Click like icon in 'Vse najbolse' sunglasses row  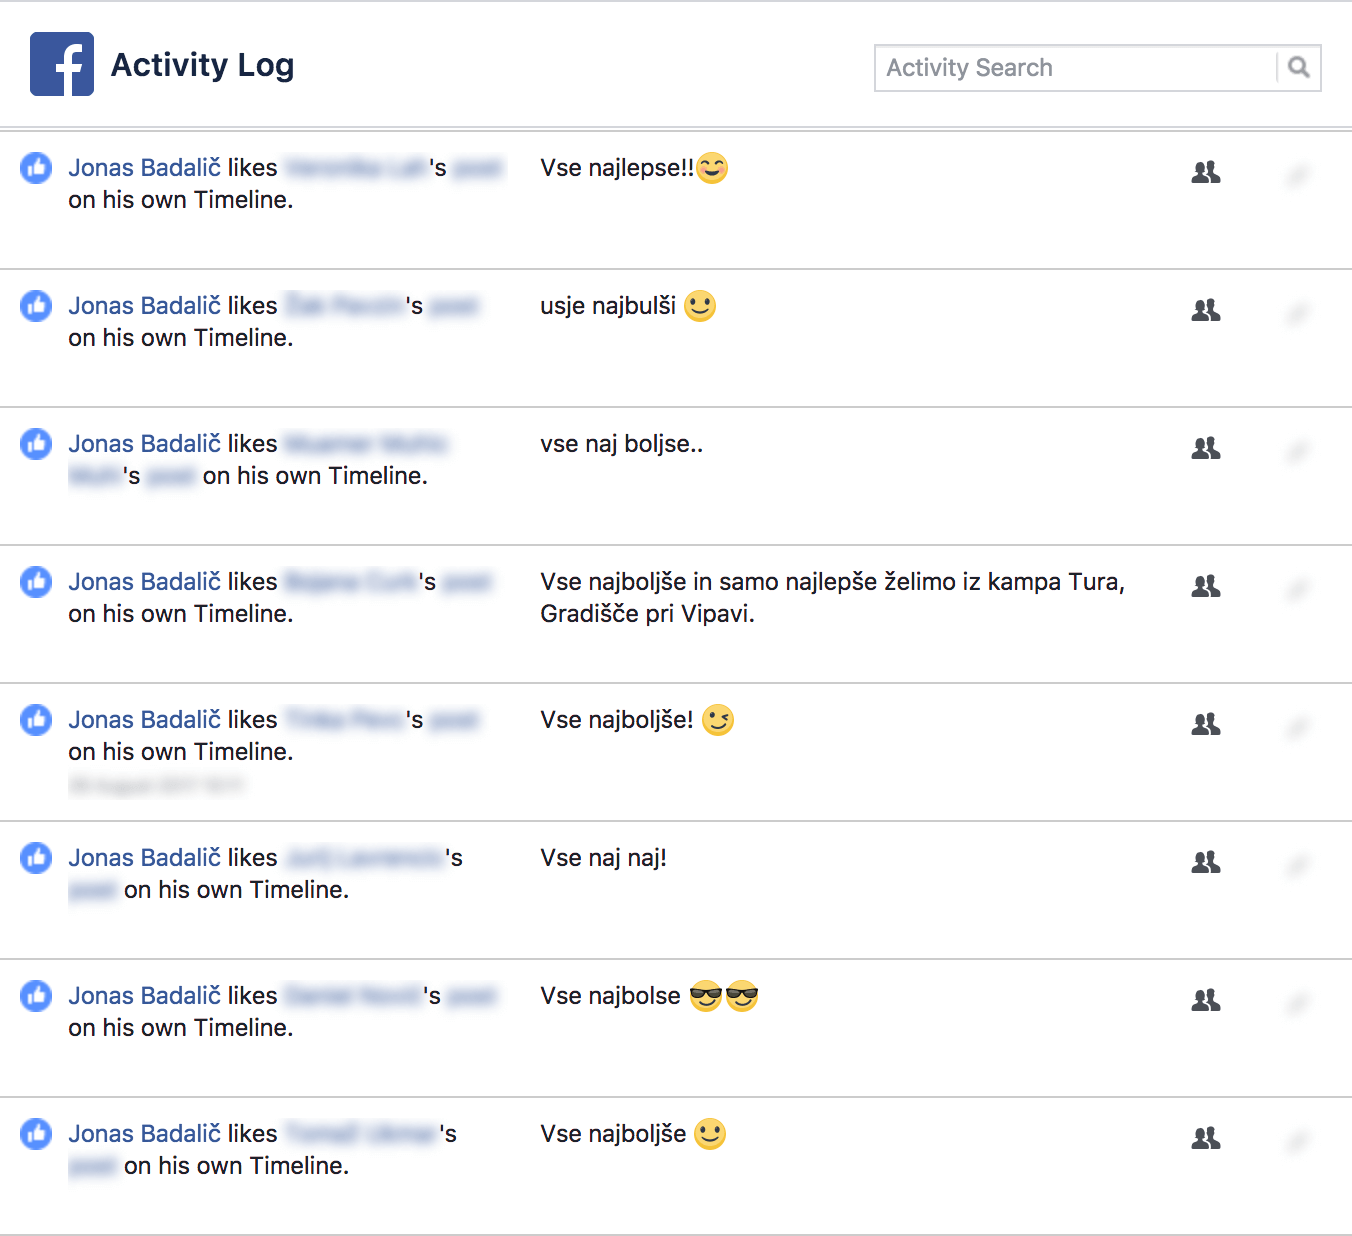pos(37,995)
